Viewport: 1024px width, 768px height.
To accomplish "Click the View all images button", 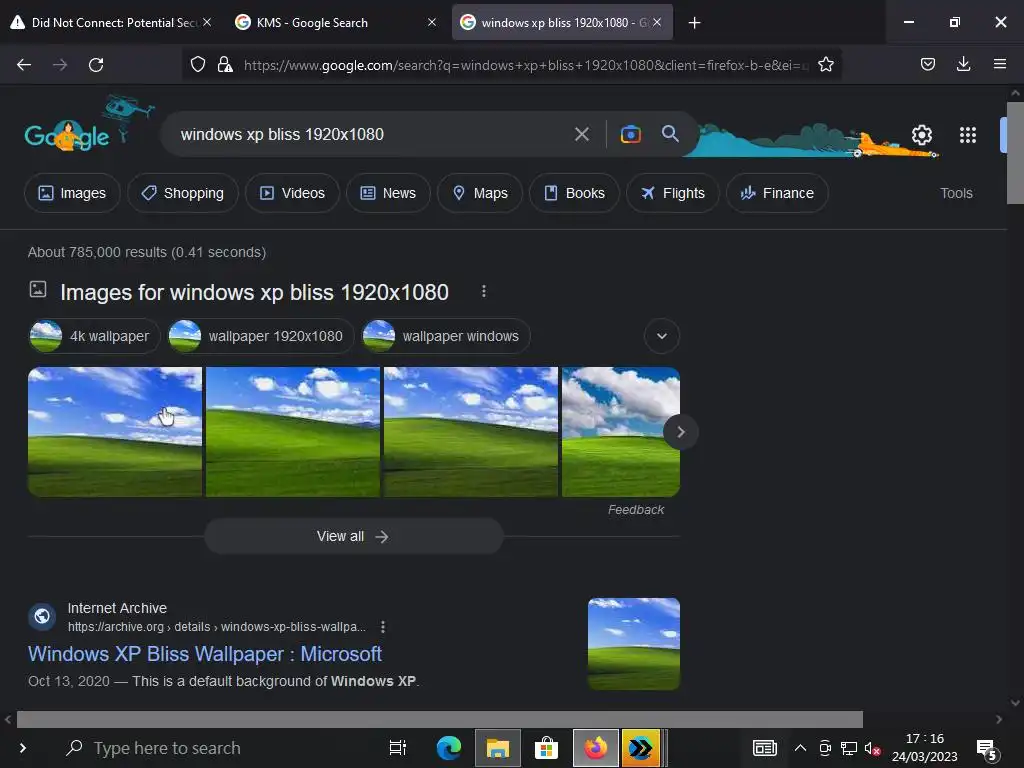I will pos(354,536).
